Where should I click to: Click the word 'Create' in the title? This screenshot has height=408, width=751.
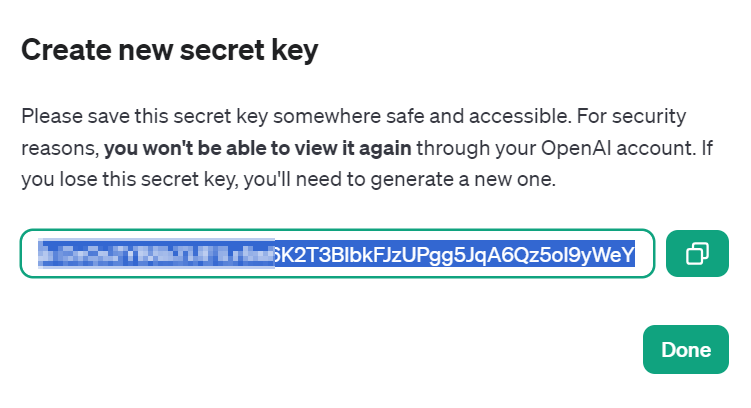pos(66,50)
